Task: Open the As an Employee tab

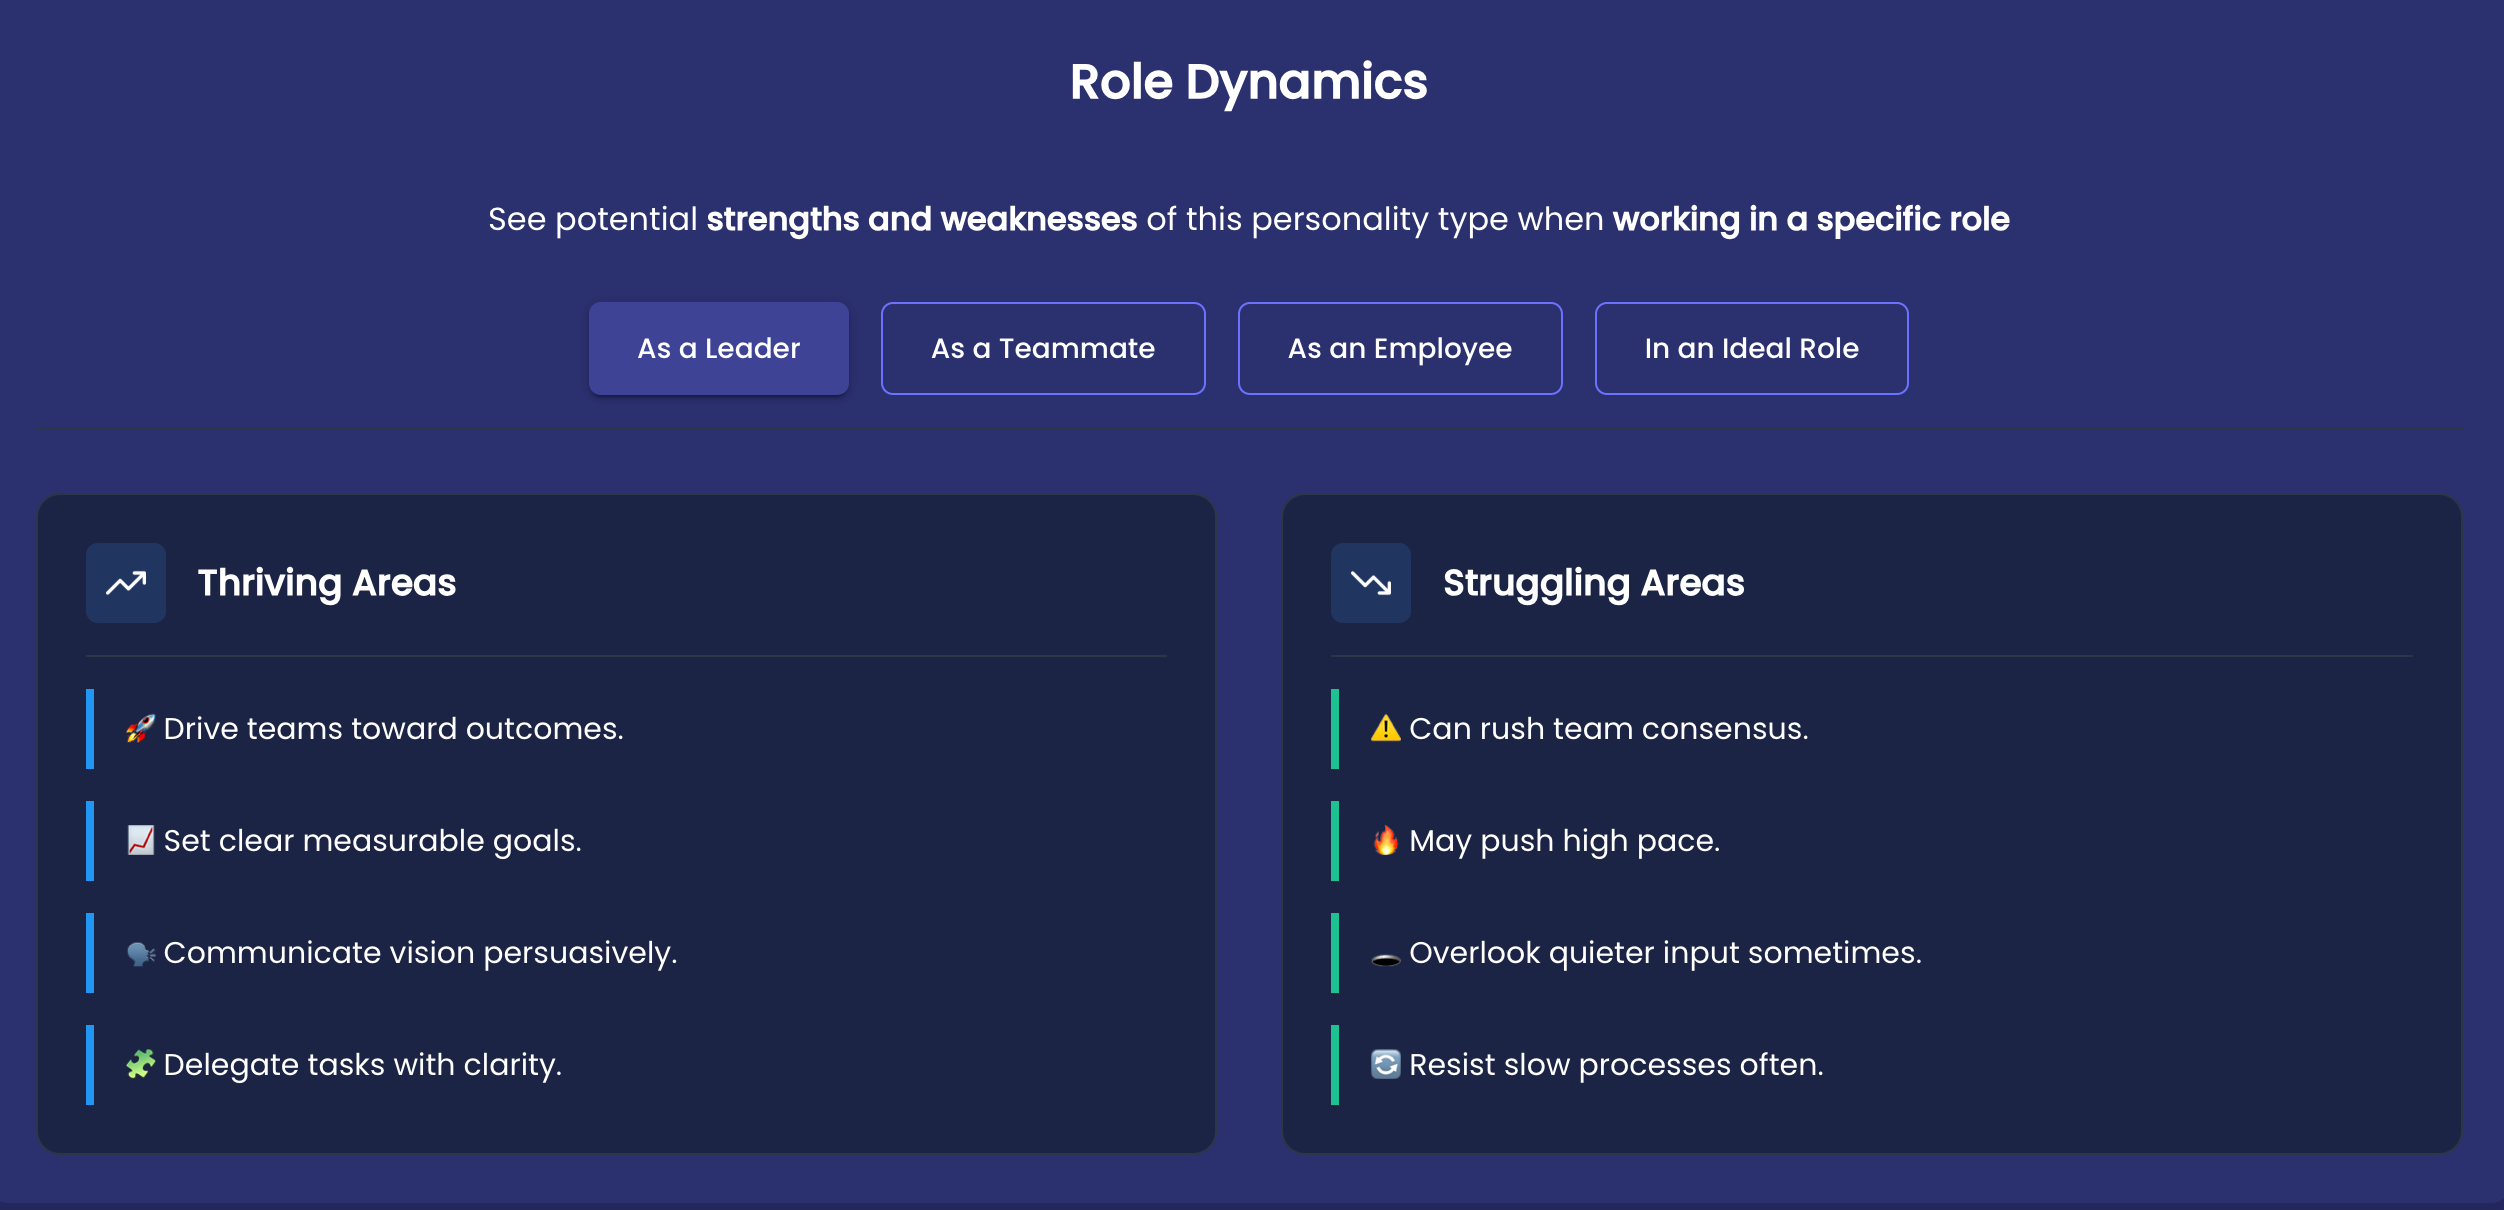Action: [x=1399, y=348]
